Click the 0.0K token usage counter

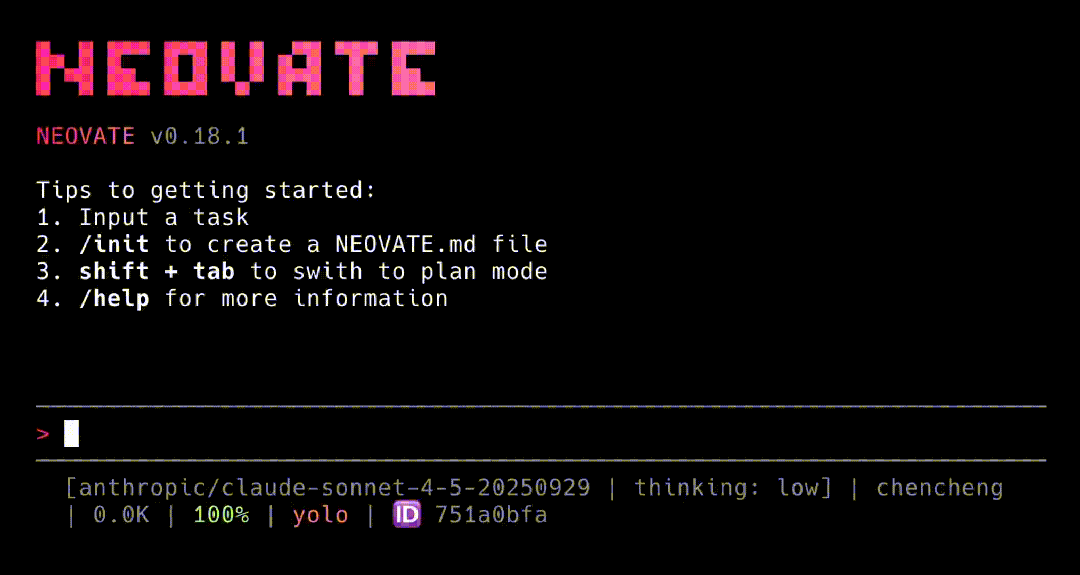click(x=122, y=515)
